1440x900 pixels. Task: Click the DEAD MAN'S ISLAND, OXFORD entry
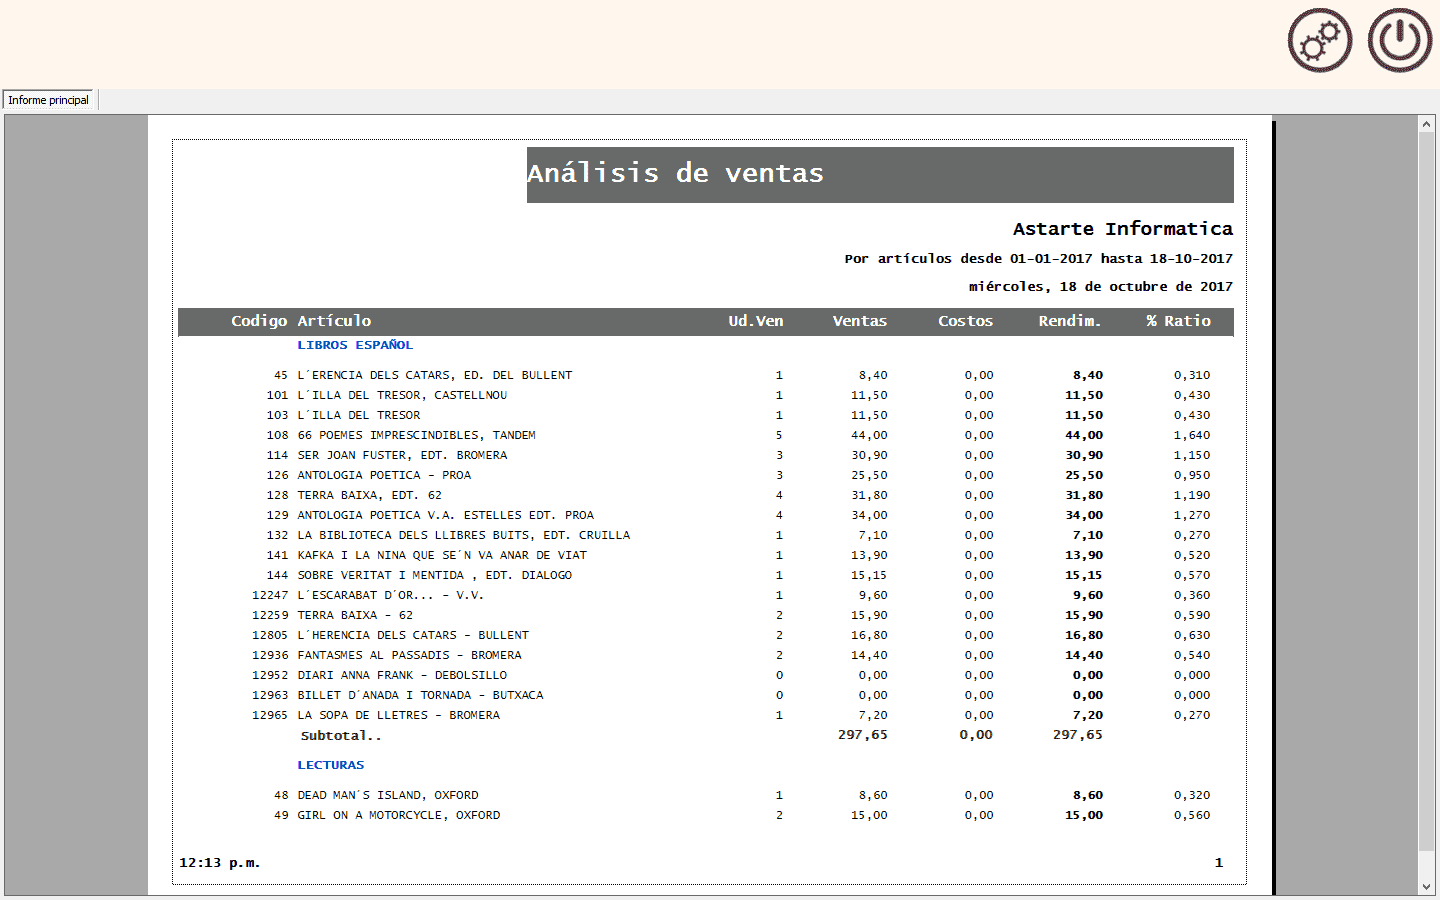387,795
